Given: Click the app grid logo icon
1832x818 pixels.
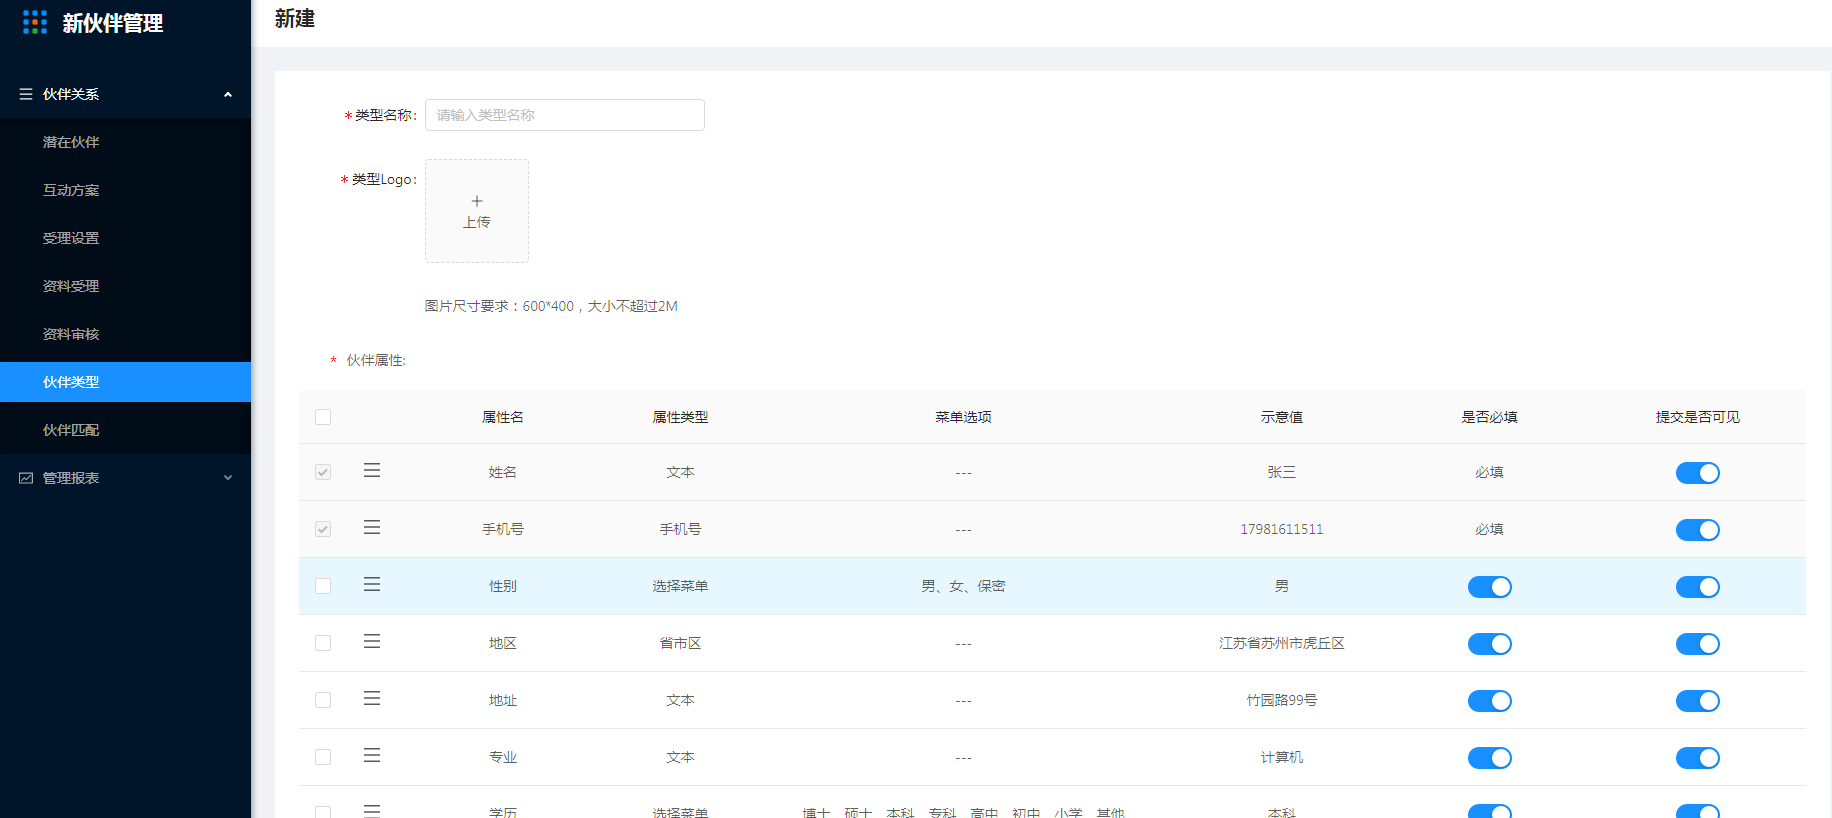Looking at the screenshot, I should (35, 23).
